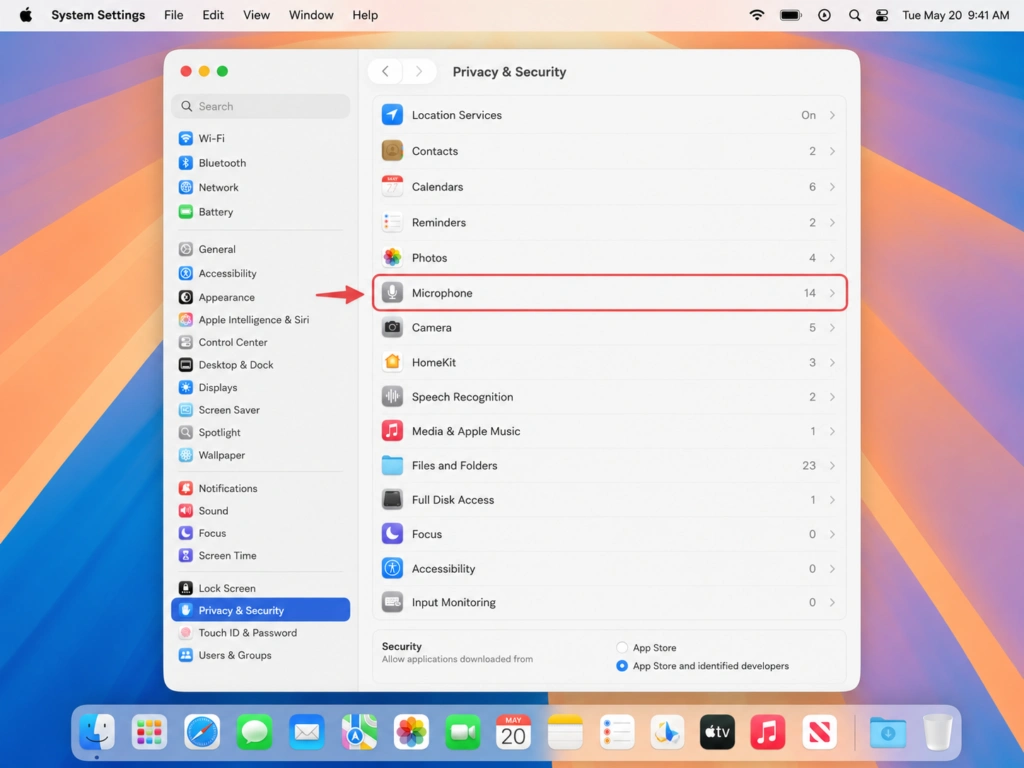The width and height of the screenshot is (1024, 768).
Task: Expand the Focus privacy row chevron
Action: [x=832, y=534]
